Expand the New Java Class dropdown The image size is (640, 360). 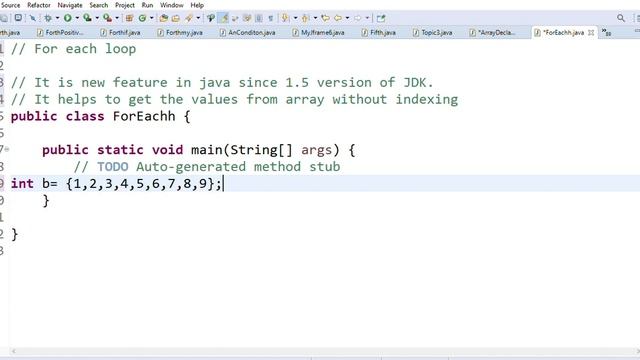point(151,18)
